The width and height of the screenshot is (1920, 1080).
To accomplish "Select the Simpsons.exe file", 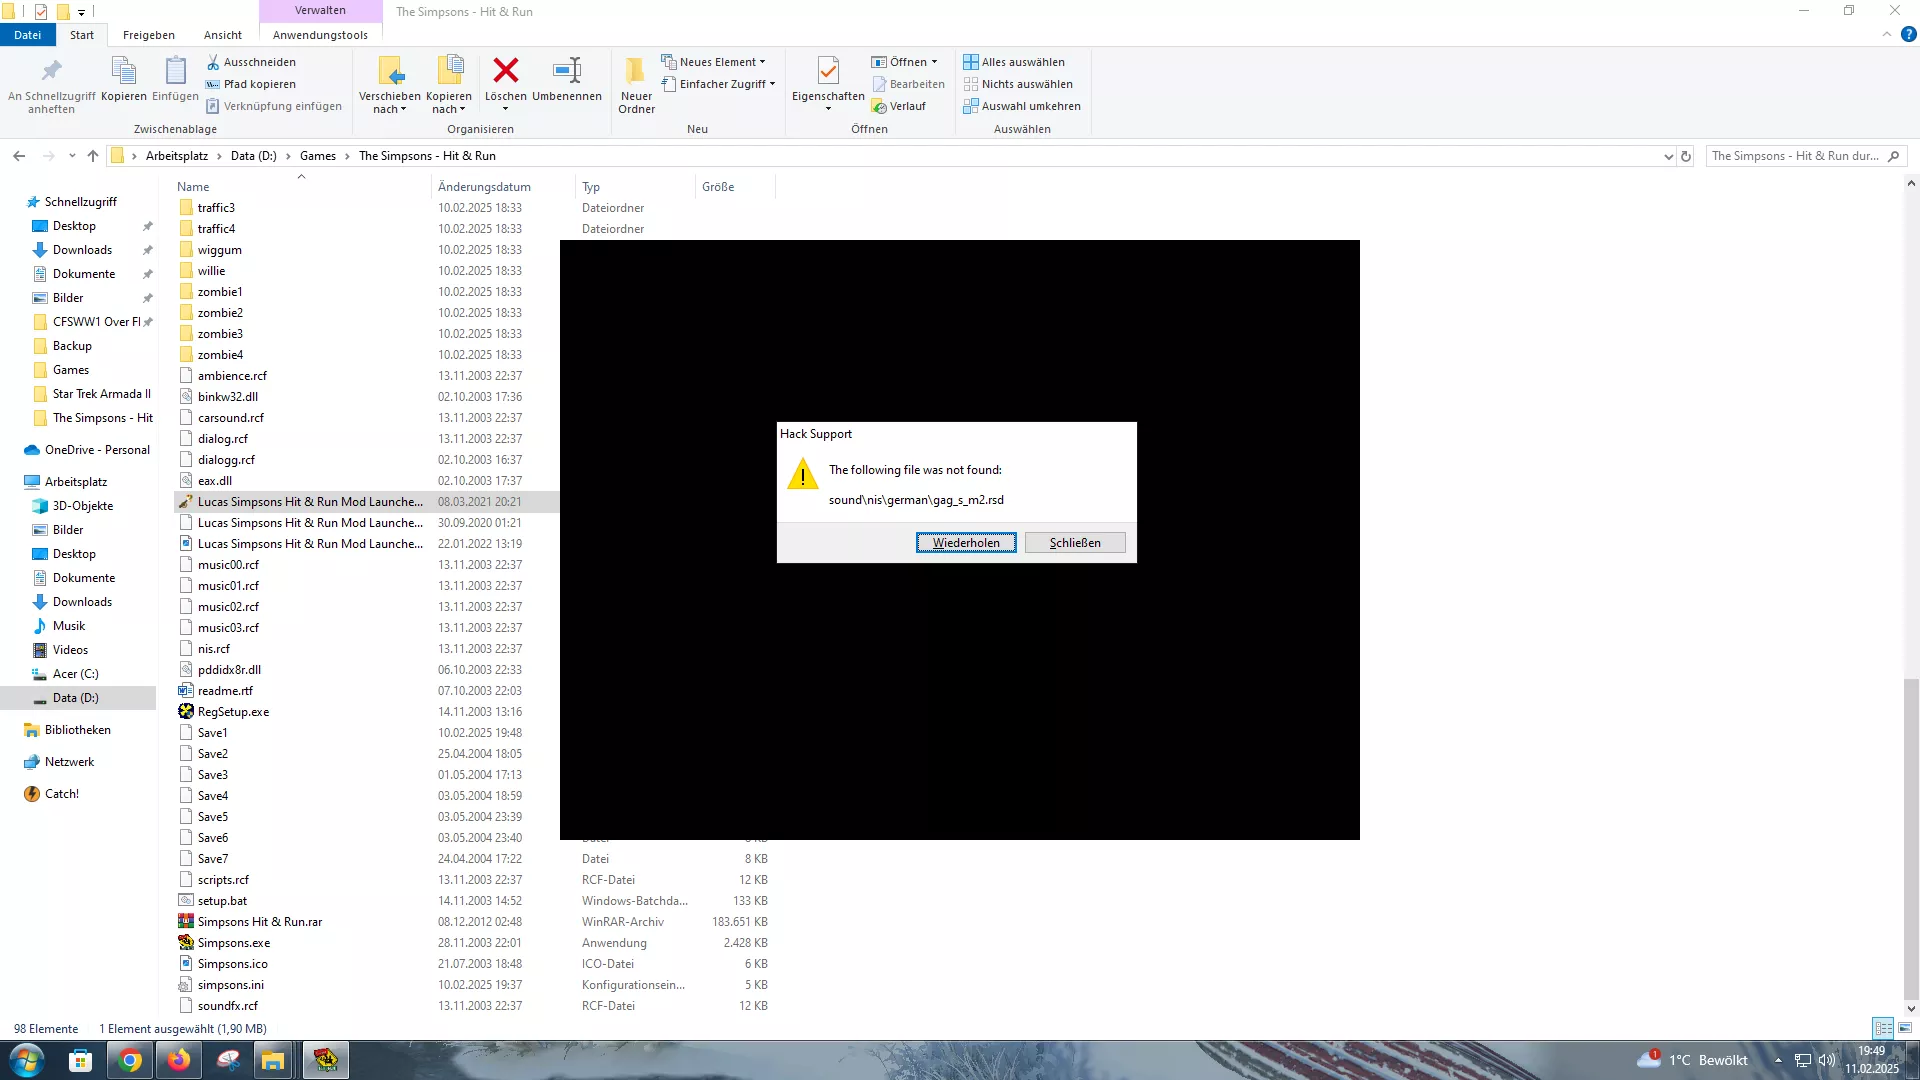I will (x=234, y=943).
